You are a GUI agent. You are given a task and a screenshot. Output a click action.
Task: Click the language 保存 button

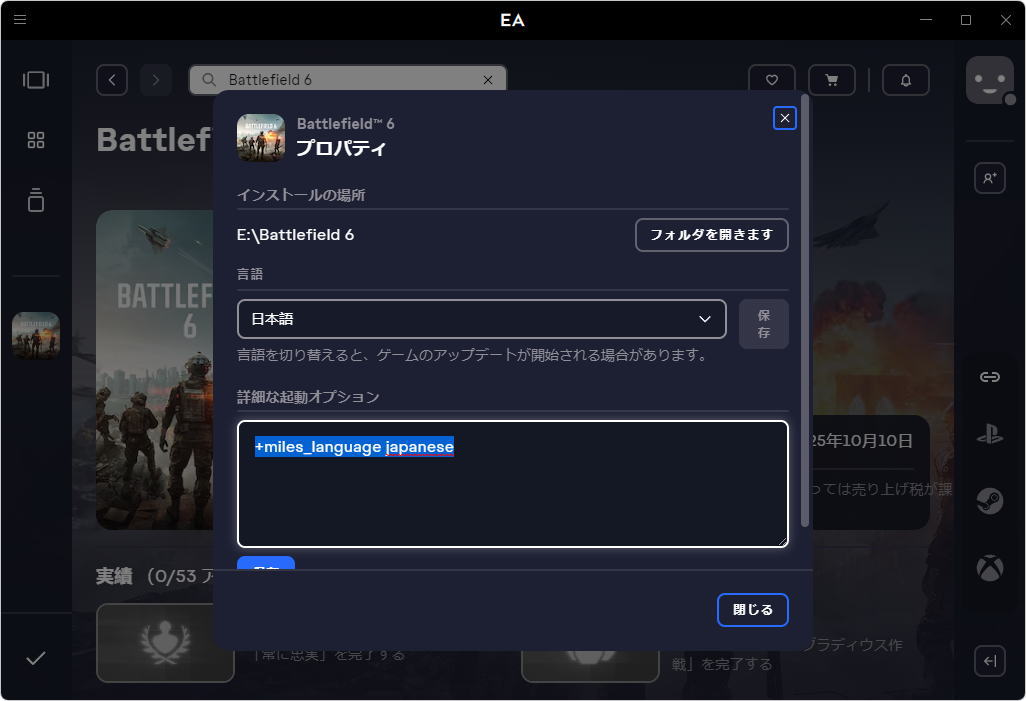(x=763, y=324)
